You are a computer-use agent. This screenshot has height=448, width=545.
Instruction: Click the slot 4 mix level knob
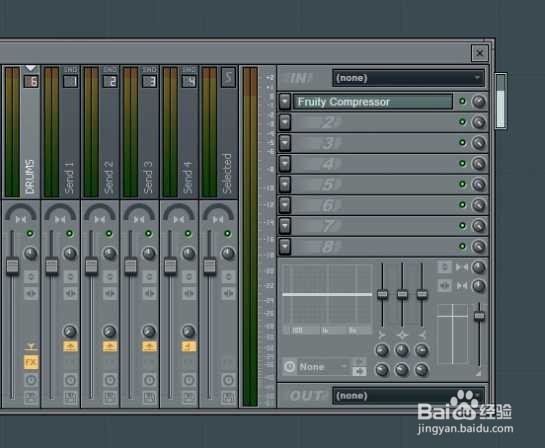(479, 164)
